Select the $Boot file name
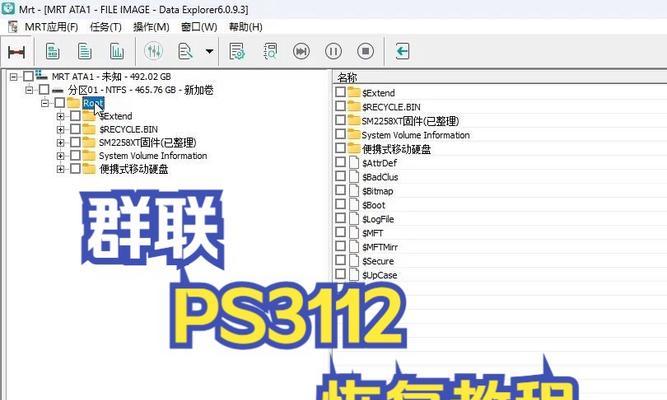Screen dimensions: 667x400 point(373,205)
